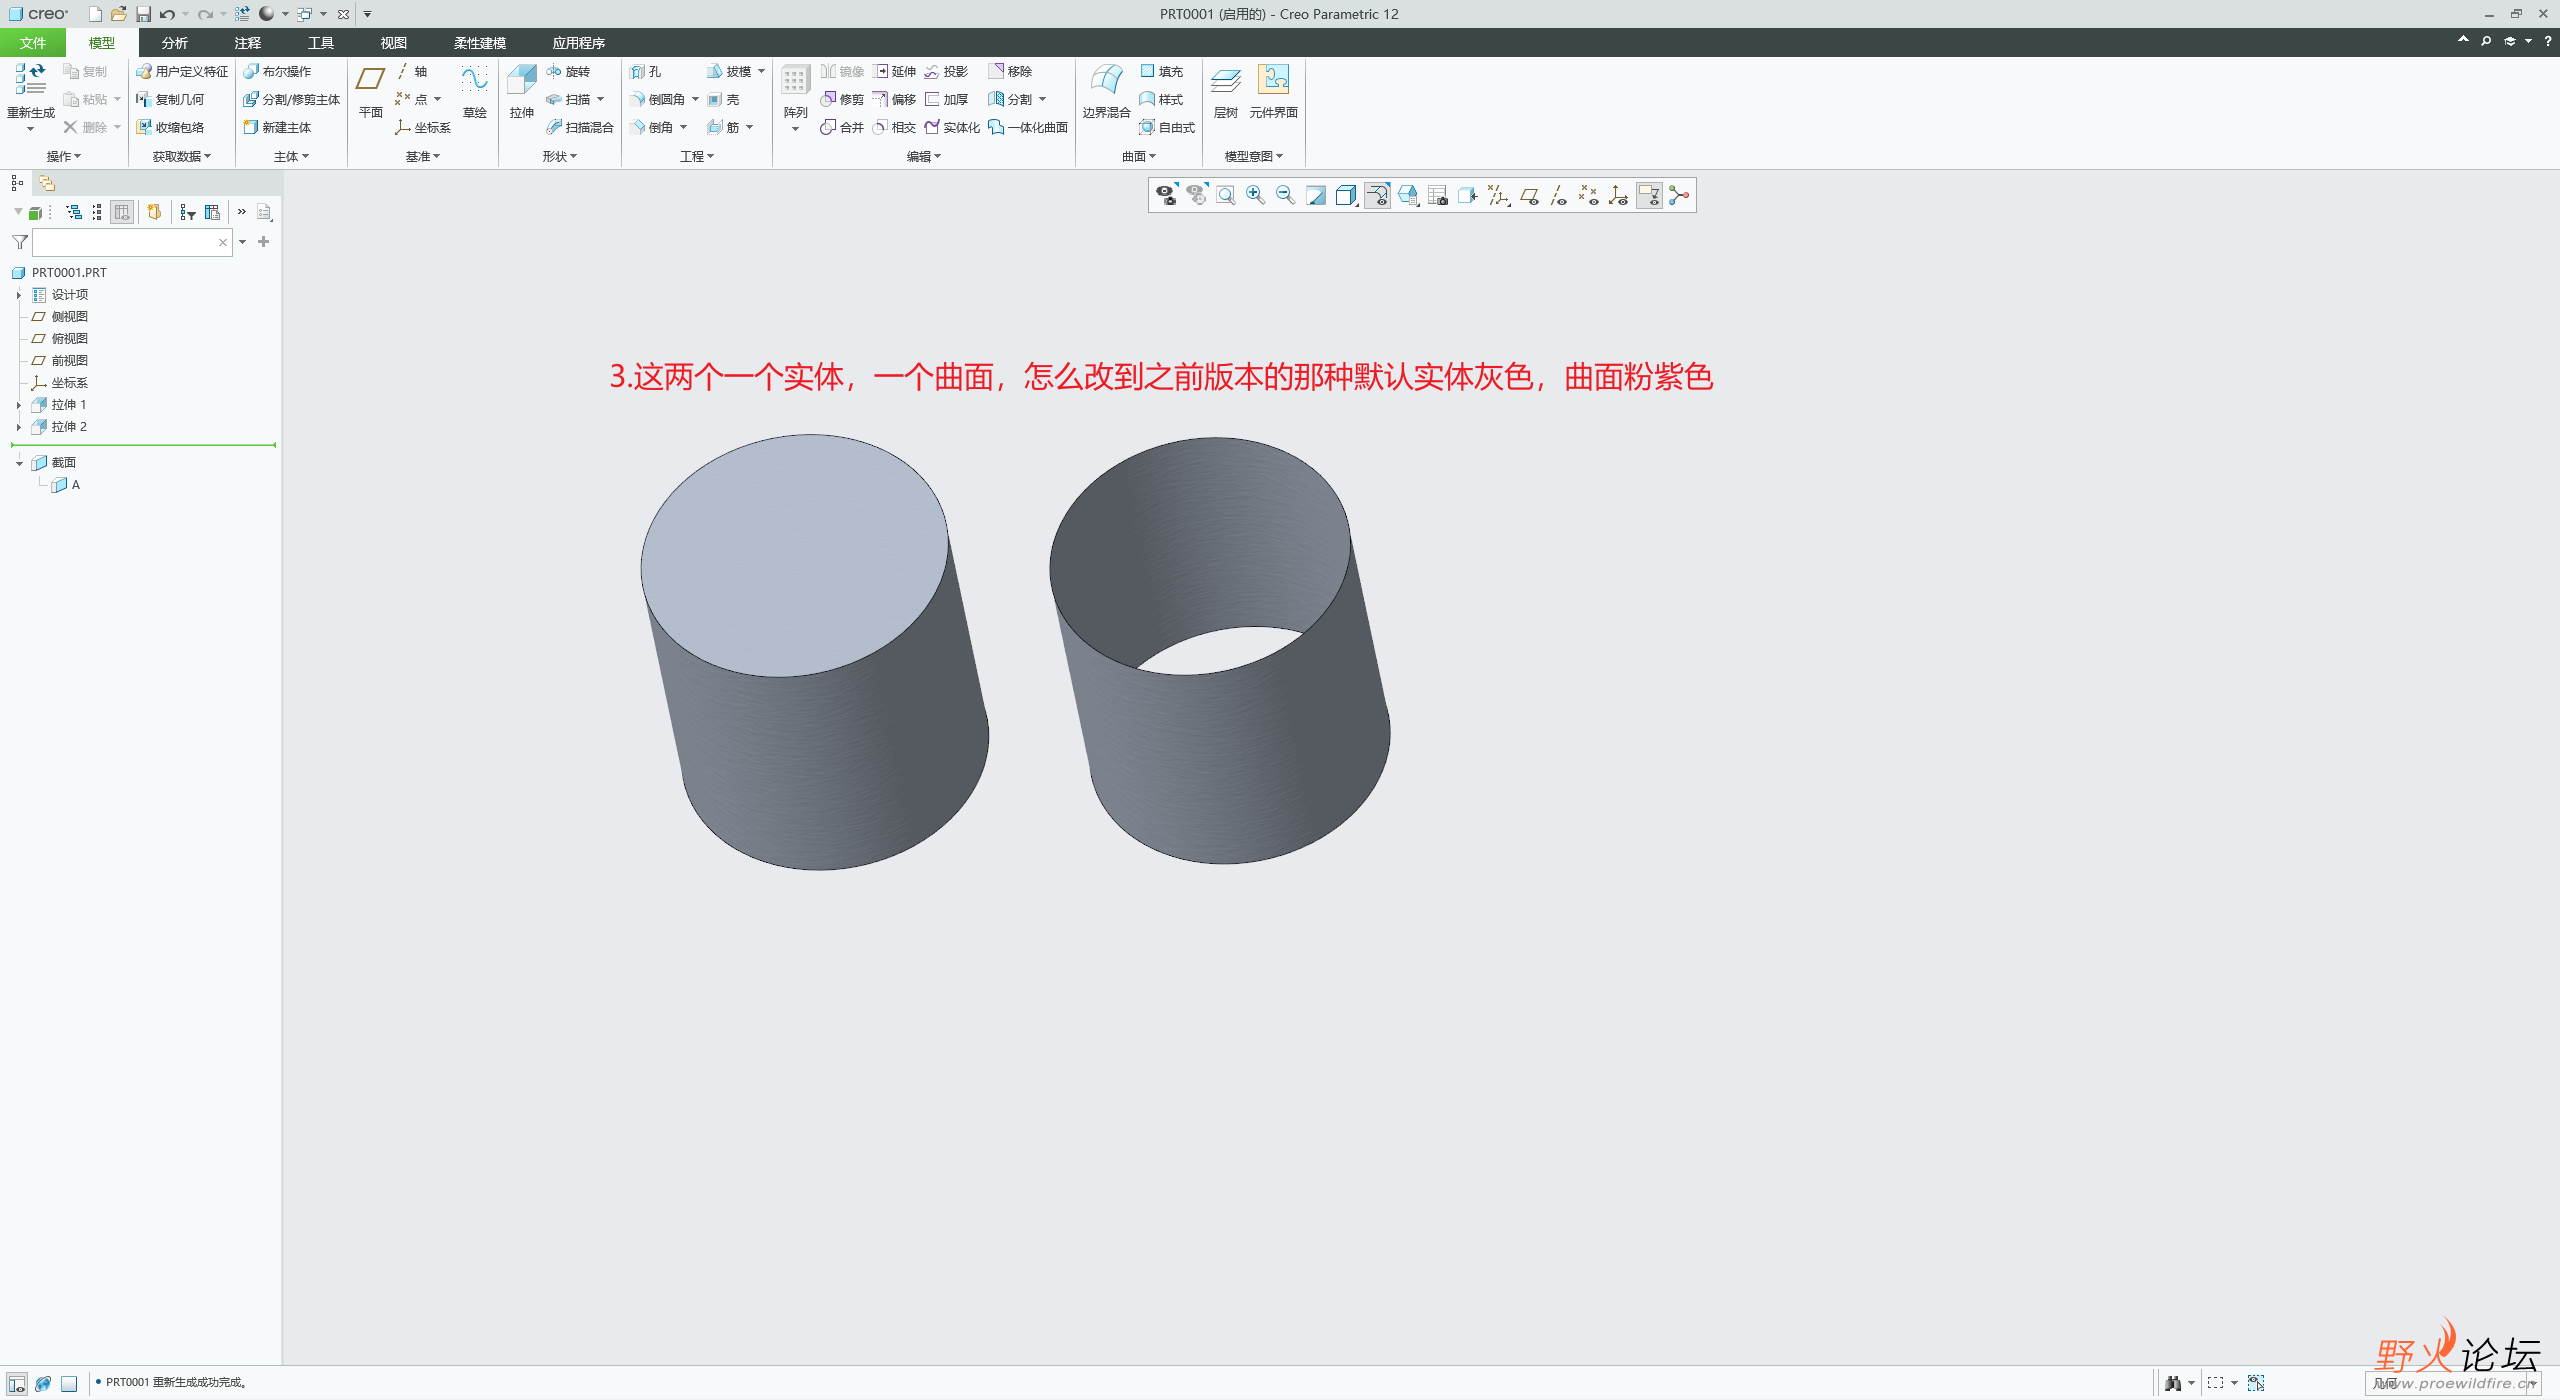Viewport: 2560px width, 1400px height.
Task: Toggle datum axis display in graphics toolbar
Action: 1559,195
